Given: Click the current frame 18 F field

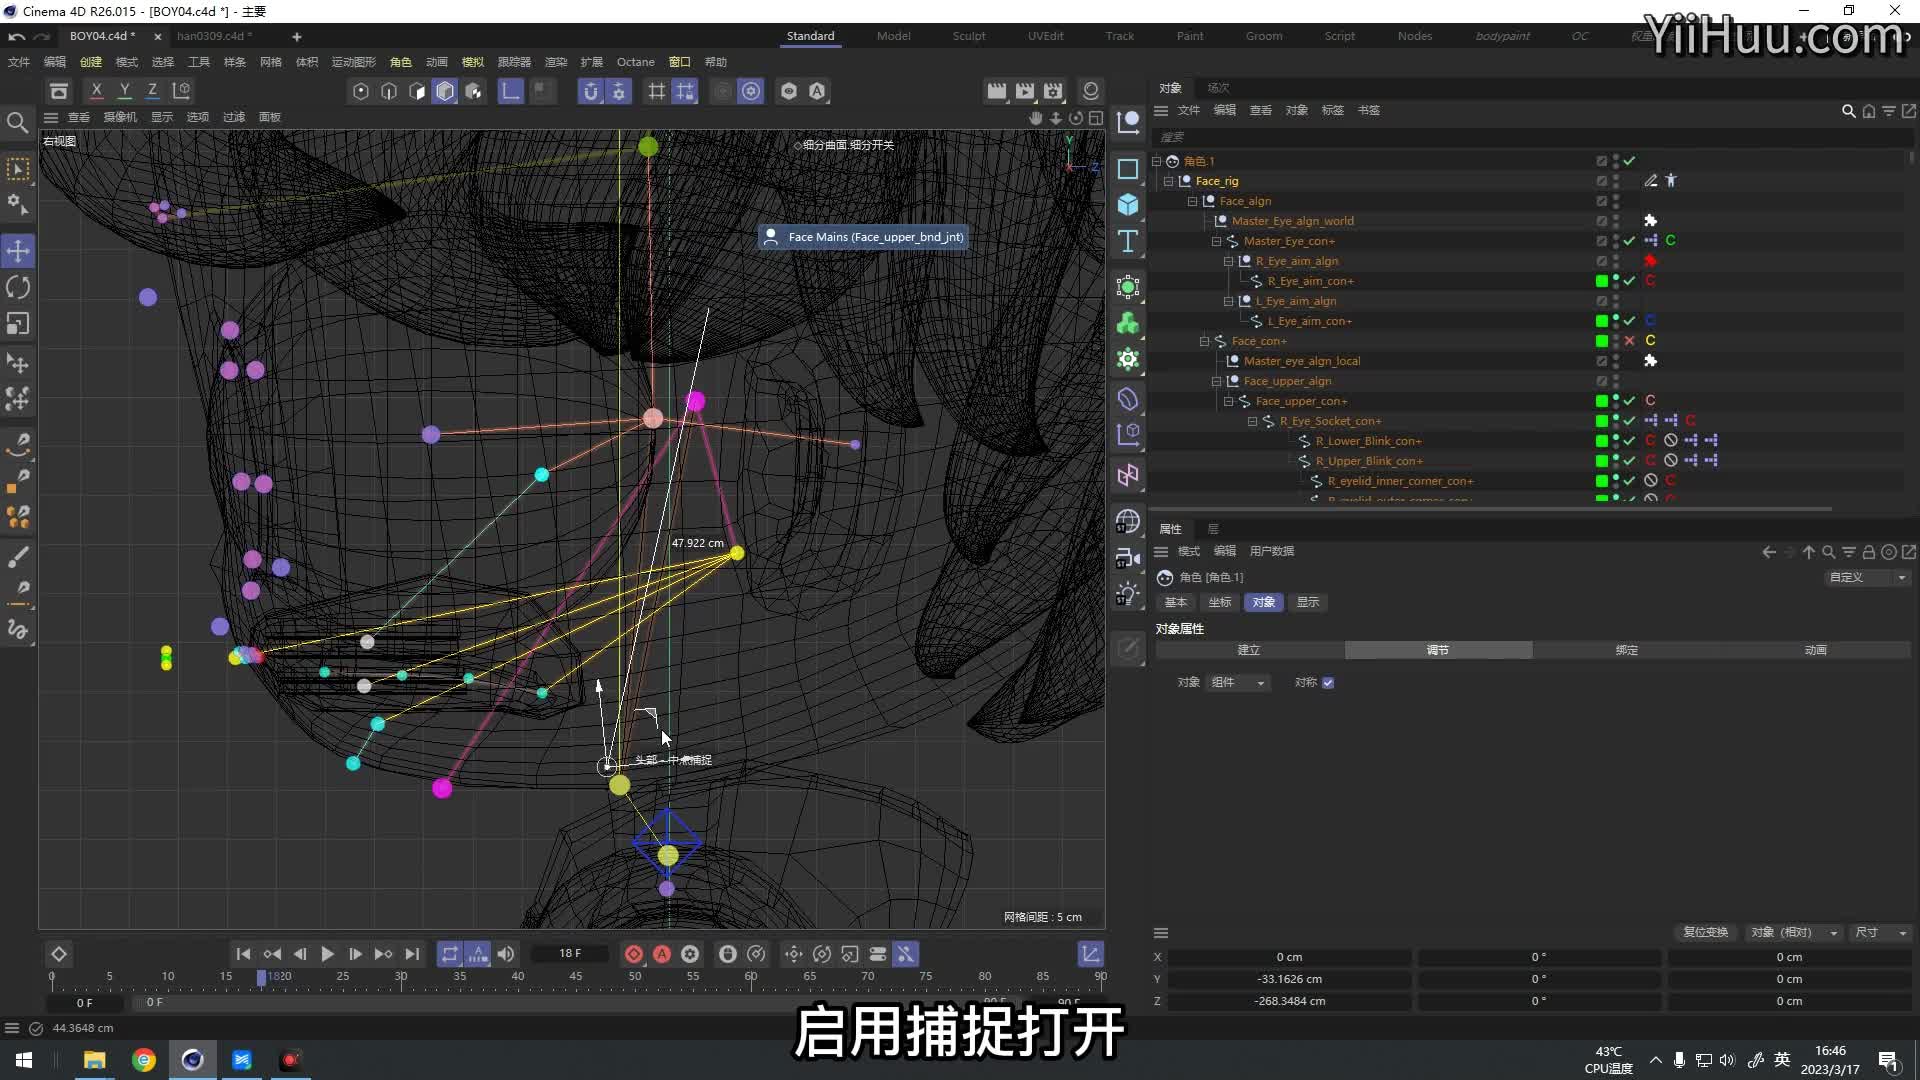Looking at the screenshot, I should click(570, 954).
